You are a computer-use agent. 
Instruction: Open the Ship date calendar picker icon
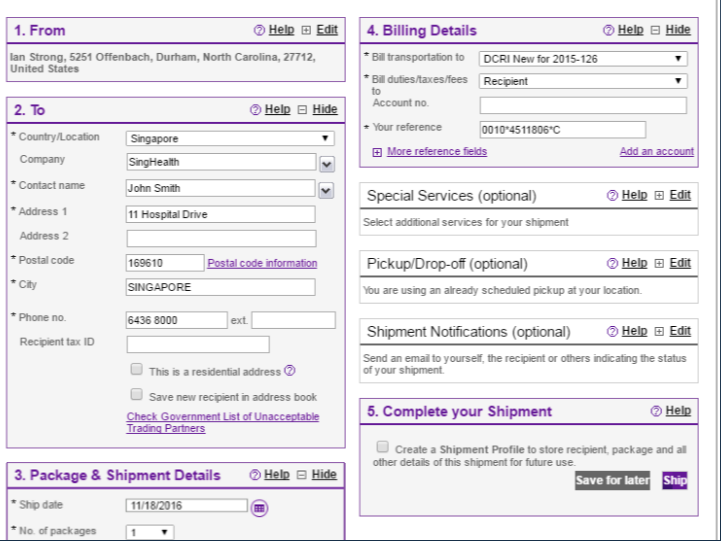(259, 508)
